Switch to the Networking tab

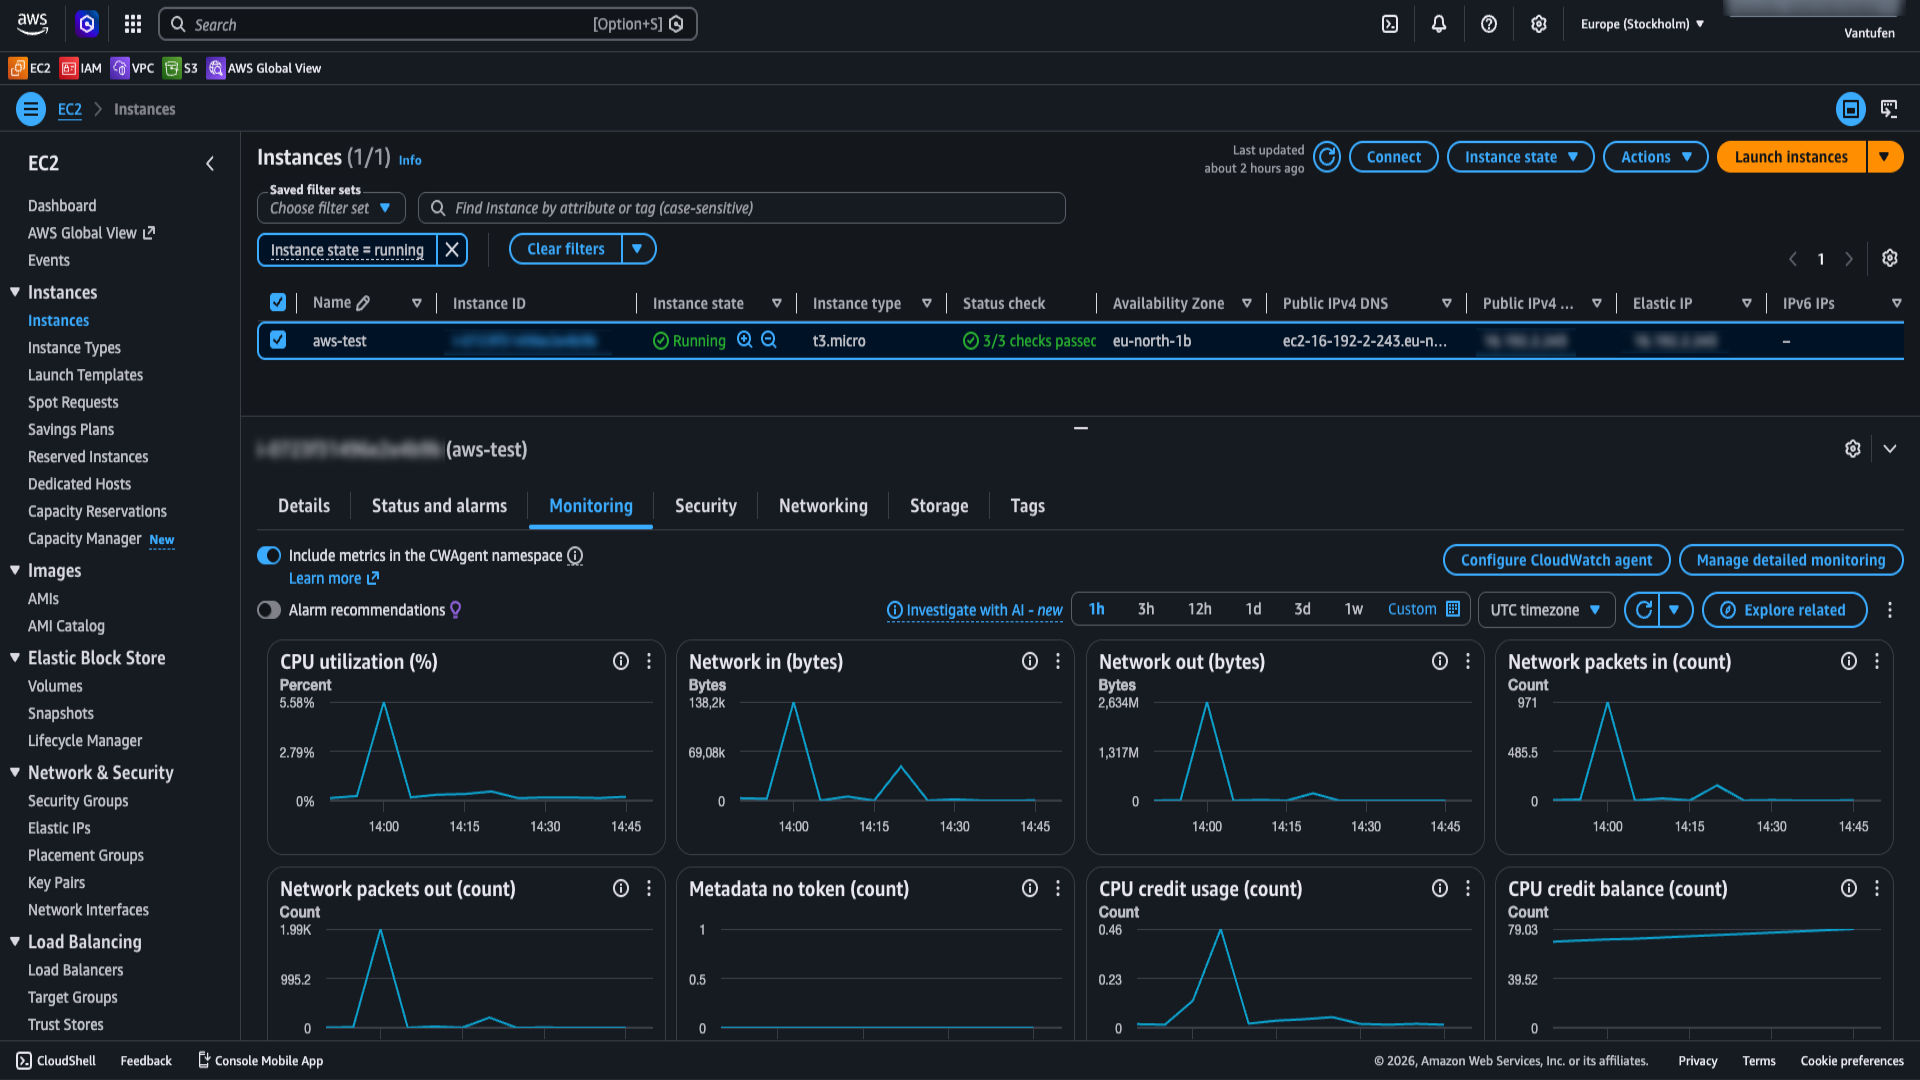click(x=823, y=506)
